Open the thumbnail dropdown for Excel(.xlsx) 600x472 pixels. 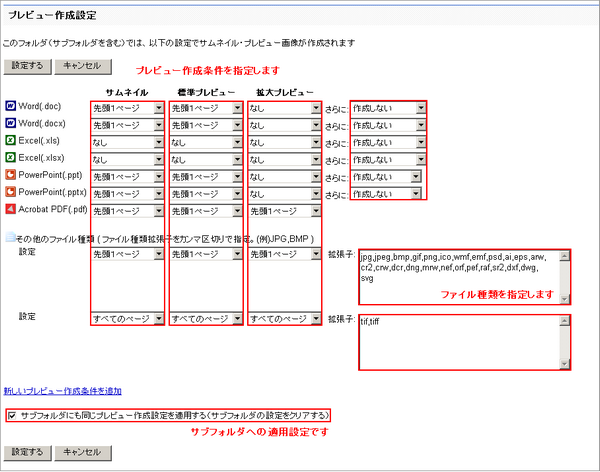pos(128,160)
